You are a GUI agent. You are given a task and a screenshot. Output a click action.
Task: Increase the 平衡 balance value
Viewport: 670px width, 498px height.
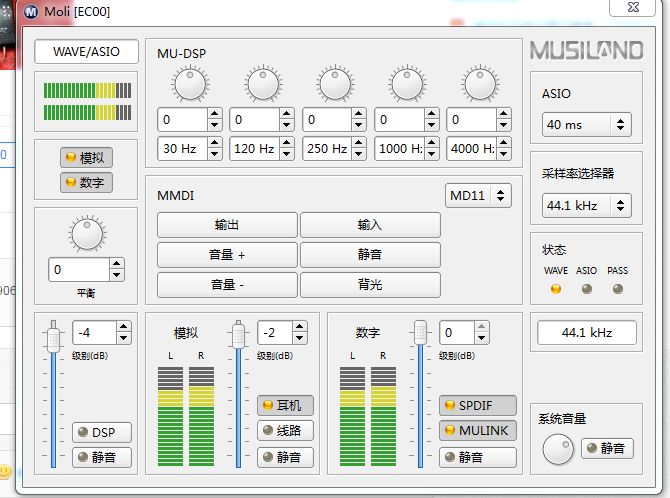point(117,264)
